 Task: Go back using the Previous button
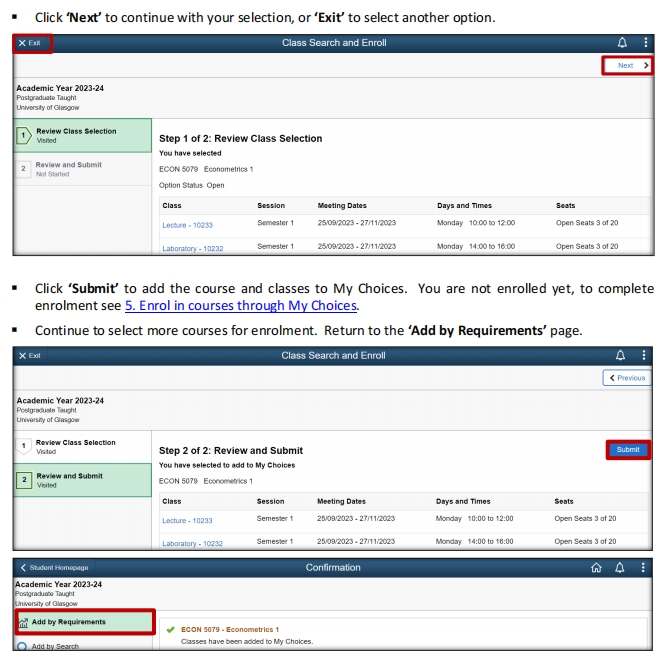point(627,378)
